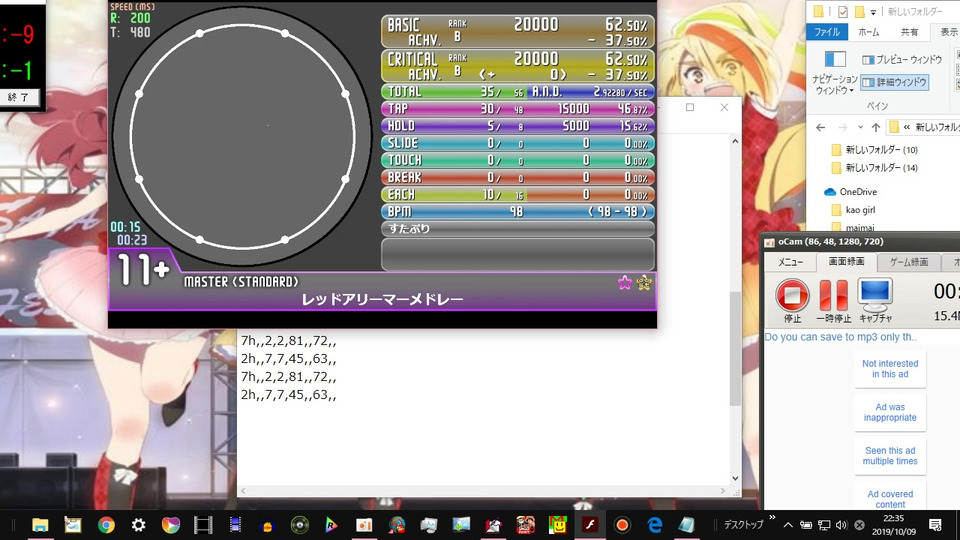Screen dimensions: 960x540
Task: Go forward in Explorer navigation
Action: click(x=842, y=127)
